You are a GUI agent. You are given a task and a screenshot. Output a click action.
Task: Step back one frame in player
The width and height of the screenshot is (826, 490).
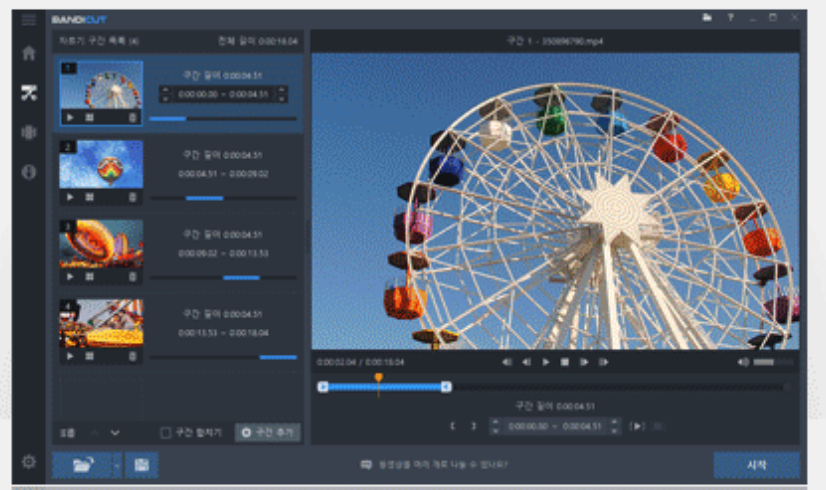(x=526, y=362)
